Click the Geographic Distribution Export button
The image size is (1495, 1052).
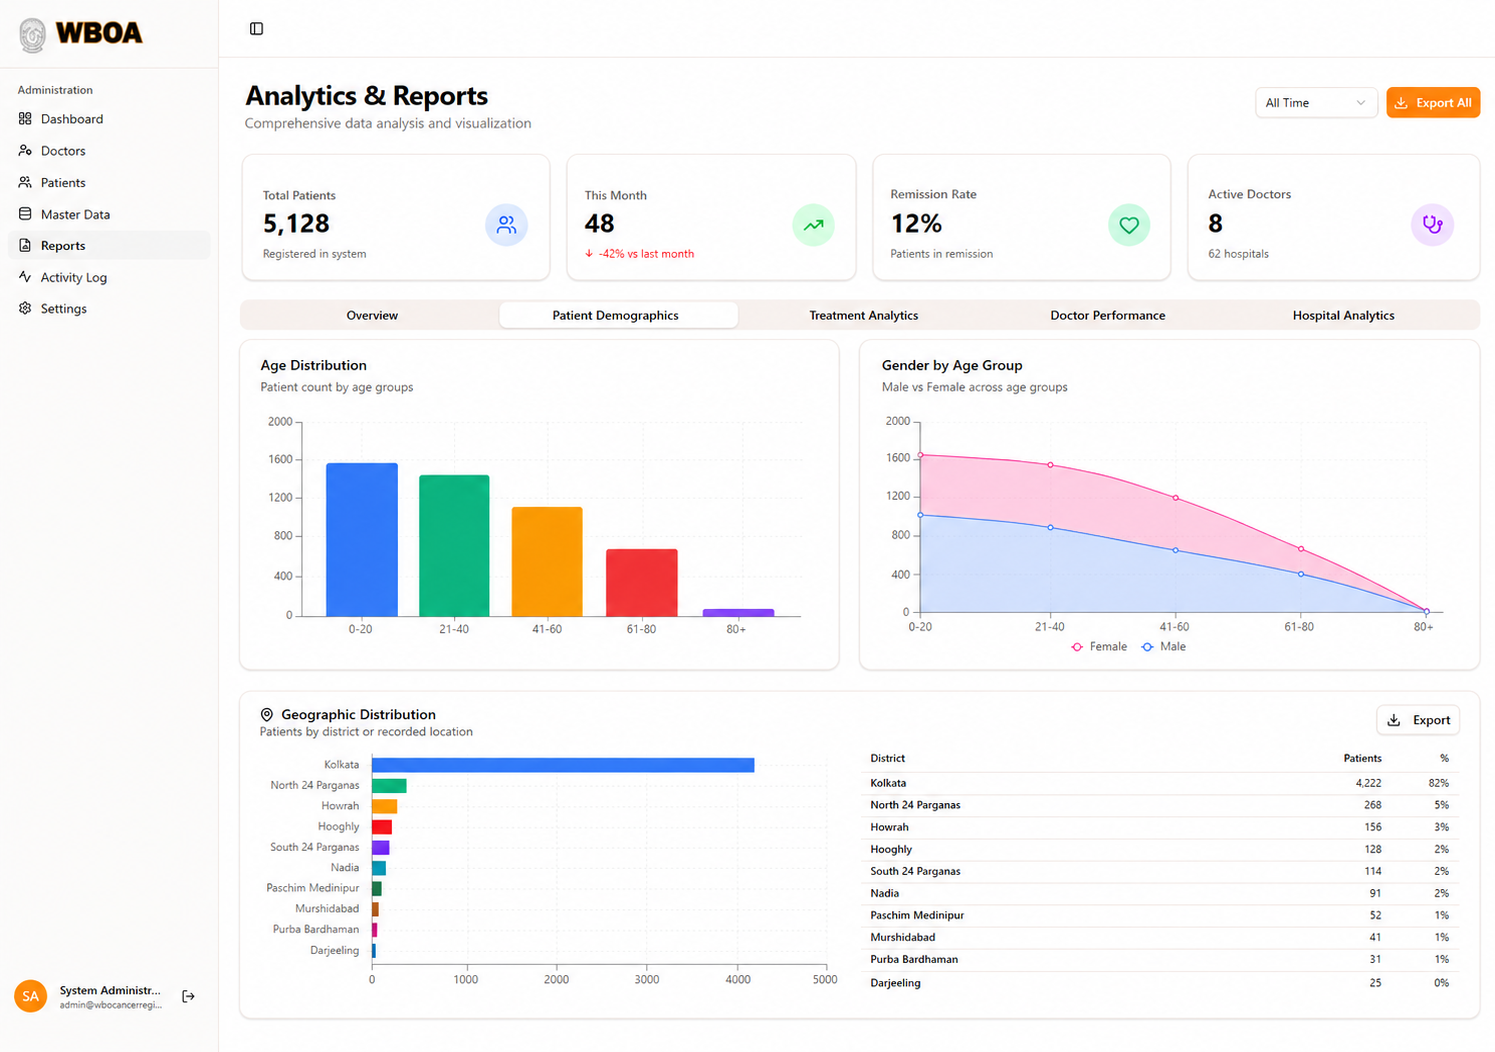[x=1419, y=720]
